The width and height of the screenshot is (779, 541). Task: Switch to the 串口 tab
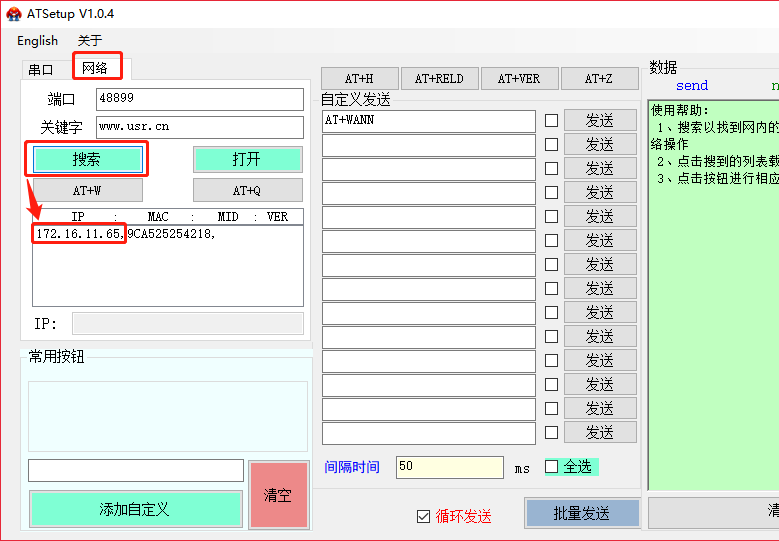point(41,70)
